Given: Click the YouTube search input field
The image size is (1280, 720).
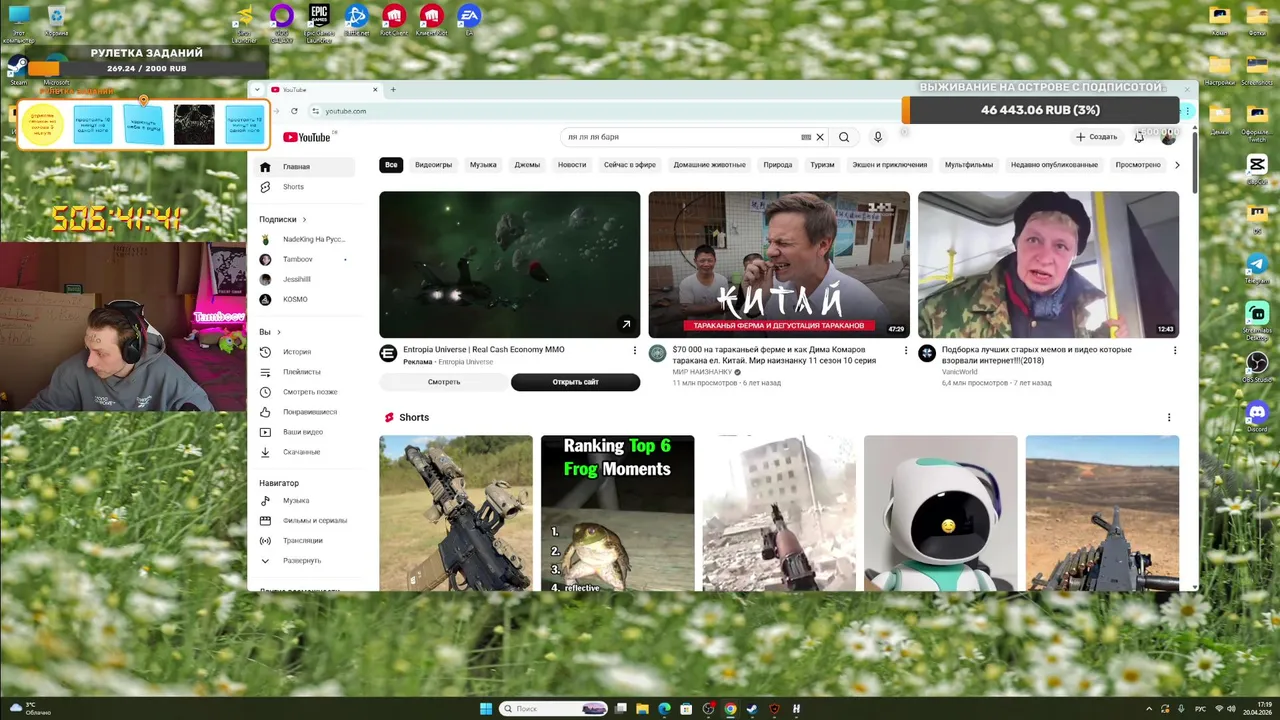Looking at the screenshot, I should (680, 137).
